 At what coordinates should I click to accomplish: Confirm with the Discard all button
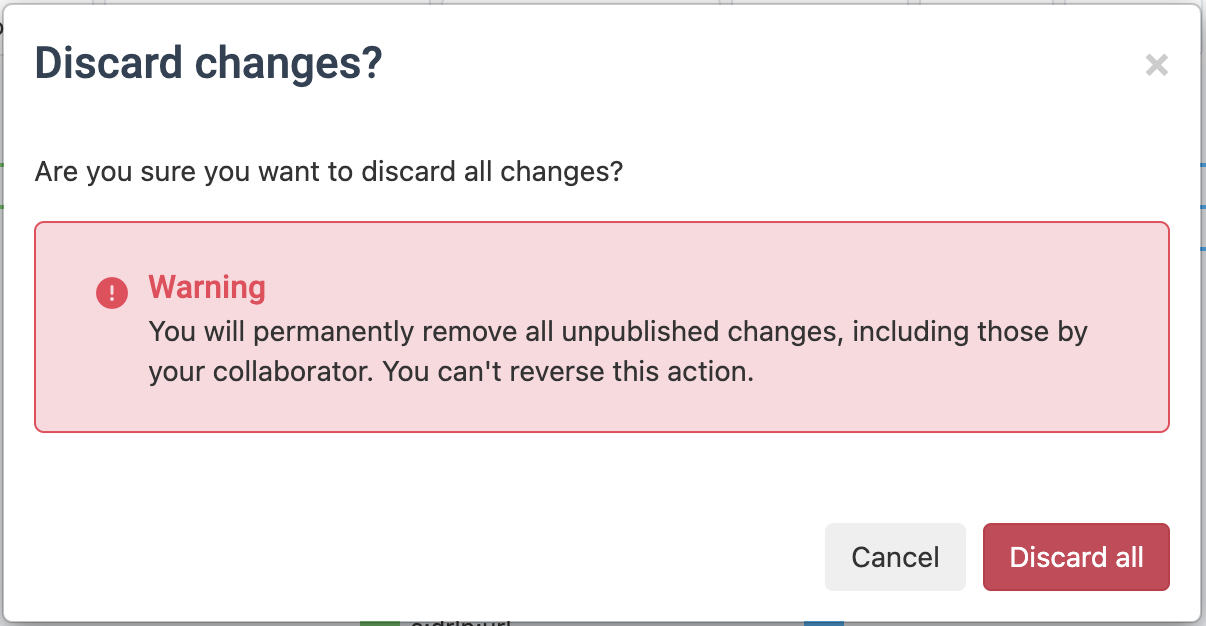click(x=1076, y=557)
